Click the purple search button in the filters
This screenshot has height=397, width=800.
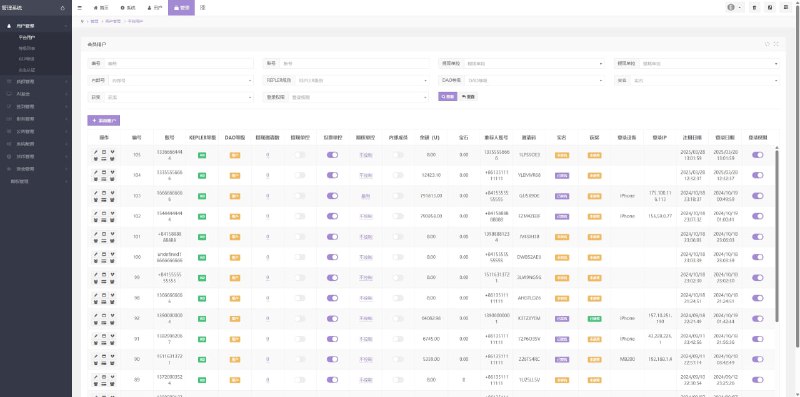(447, 96)
